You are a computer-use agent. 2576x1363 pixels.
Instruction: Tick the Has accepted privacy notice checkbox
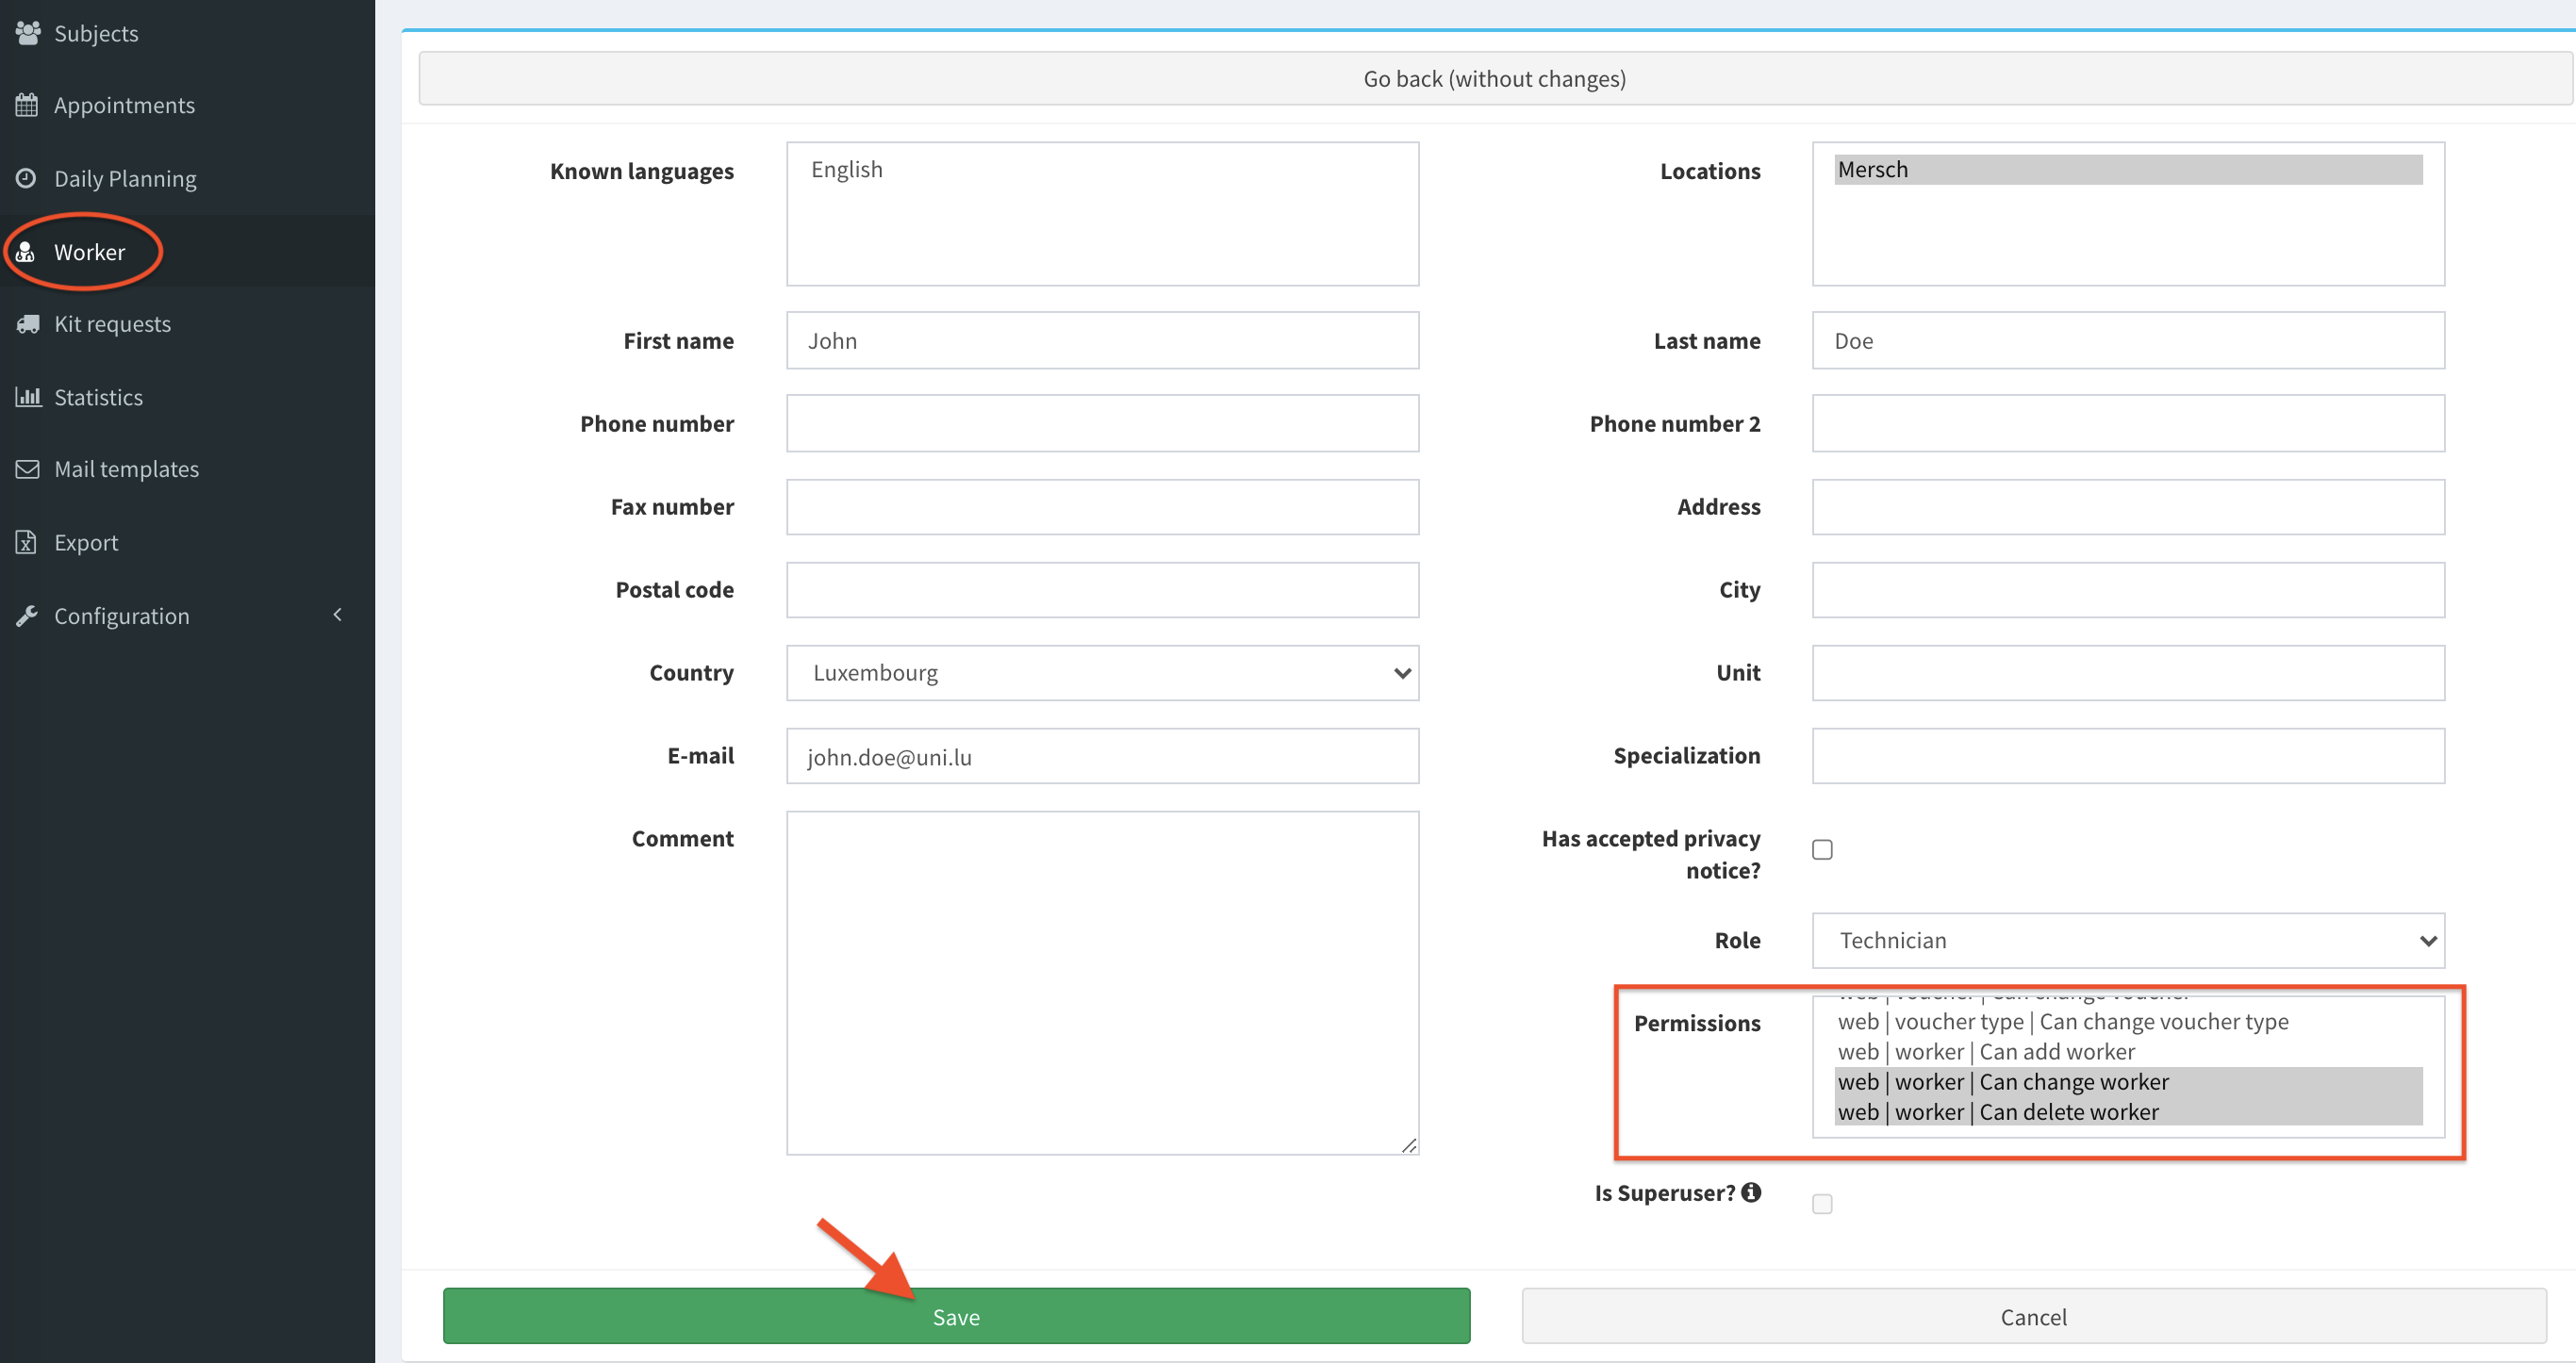point(1822,850)
